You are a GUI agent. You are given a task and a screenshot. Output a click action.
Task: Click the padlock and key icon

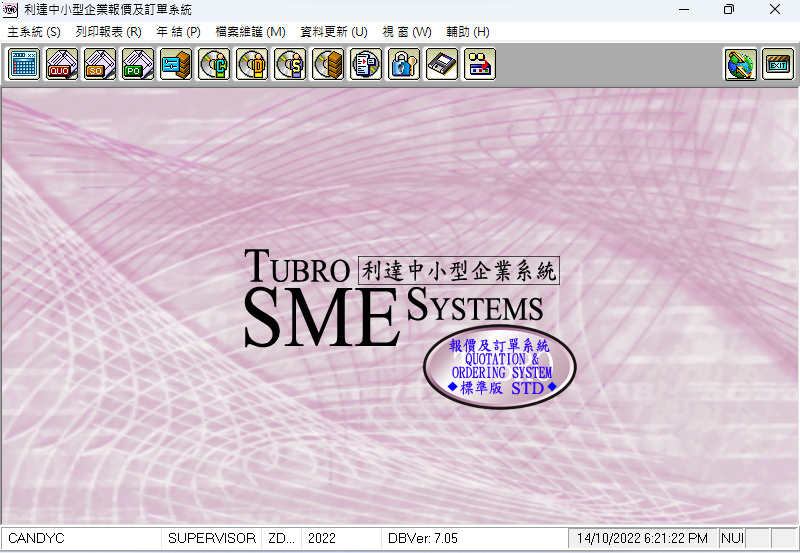click(404, 64)
